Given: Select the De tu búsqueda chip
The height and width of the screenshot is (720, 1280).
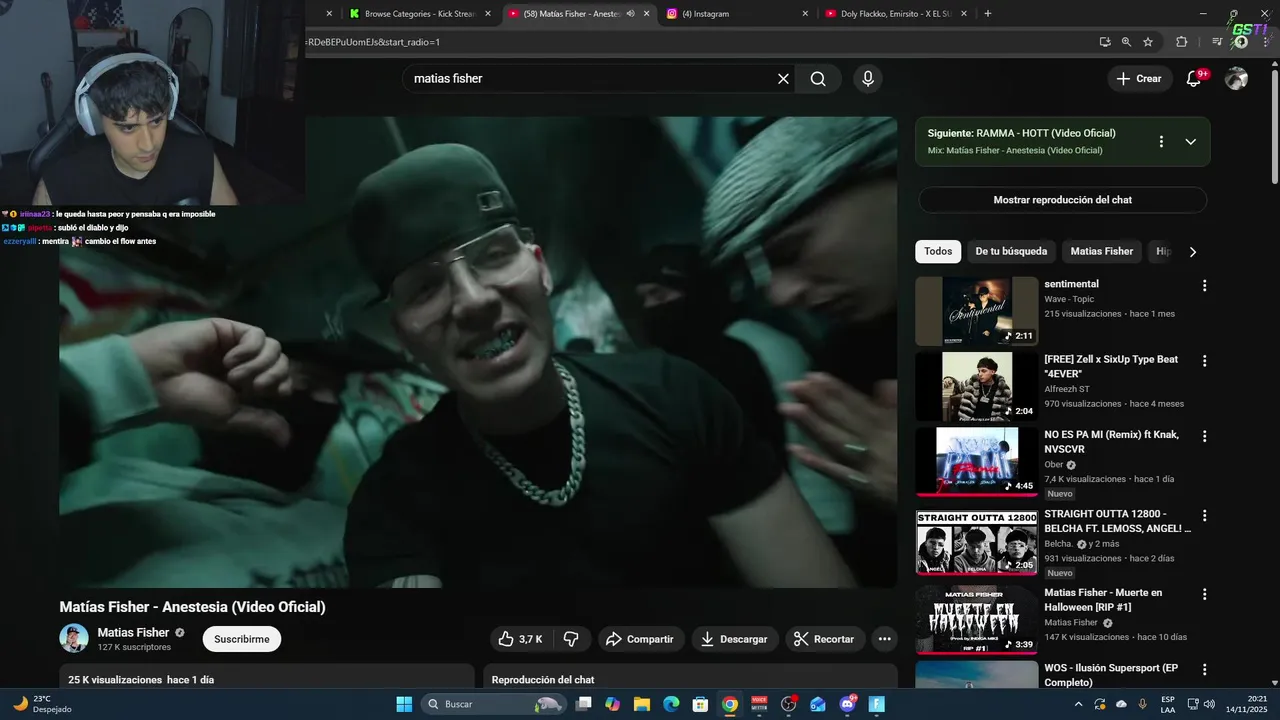Looking at the screenshot, I should [x=1011, y=252].
